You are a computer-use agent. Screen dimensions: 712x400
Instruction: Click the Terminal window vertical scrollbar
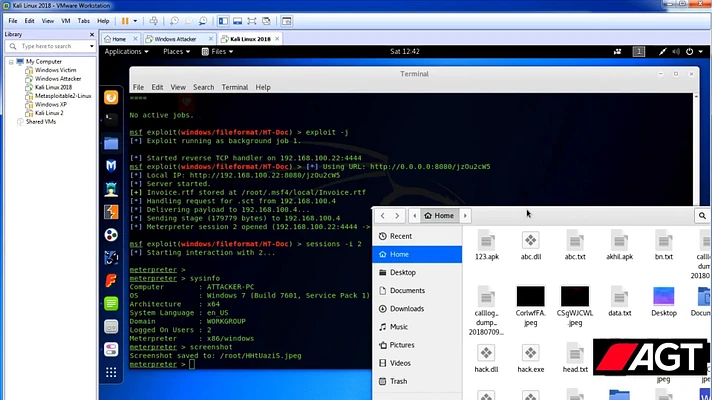696,150
